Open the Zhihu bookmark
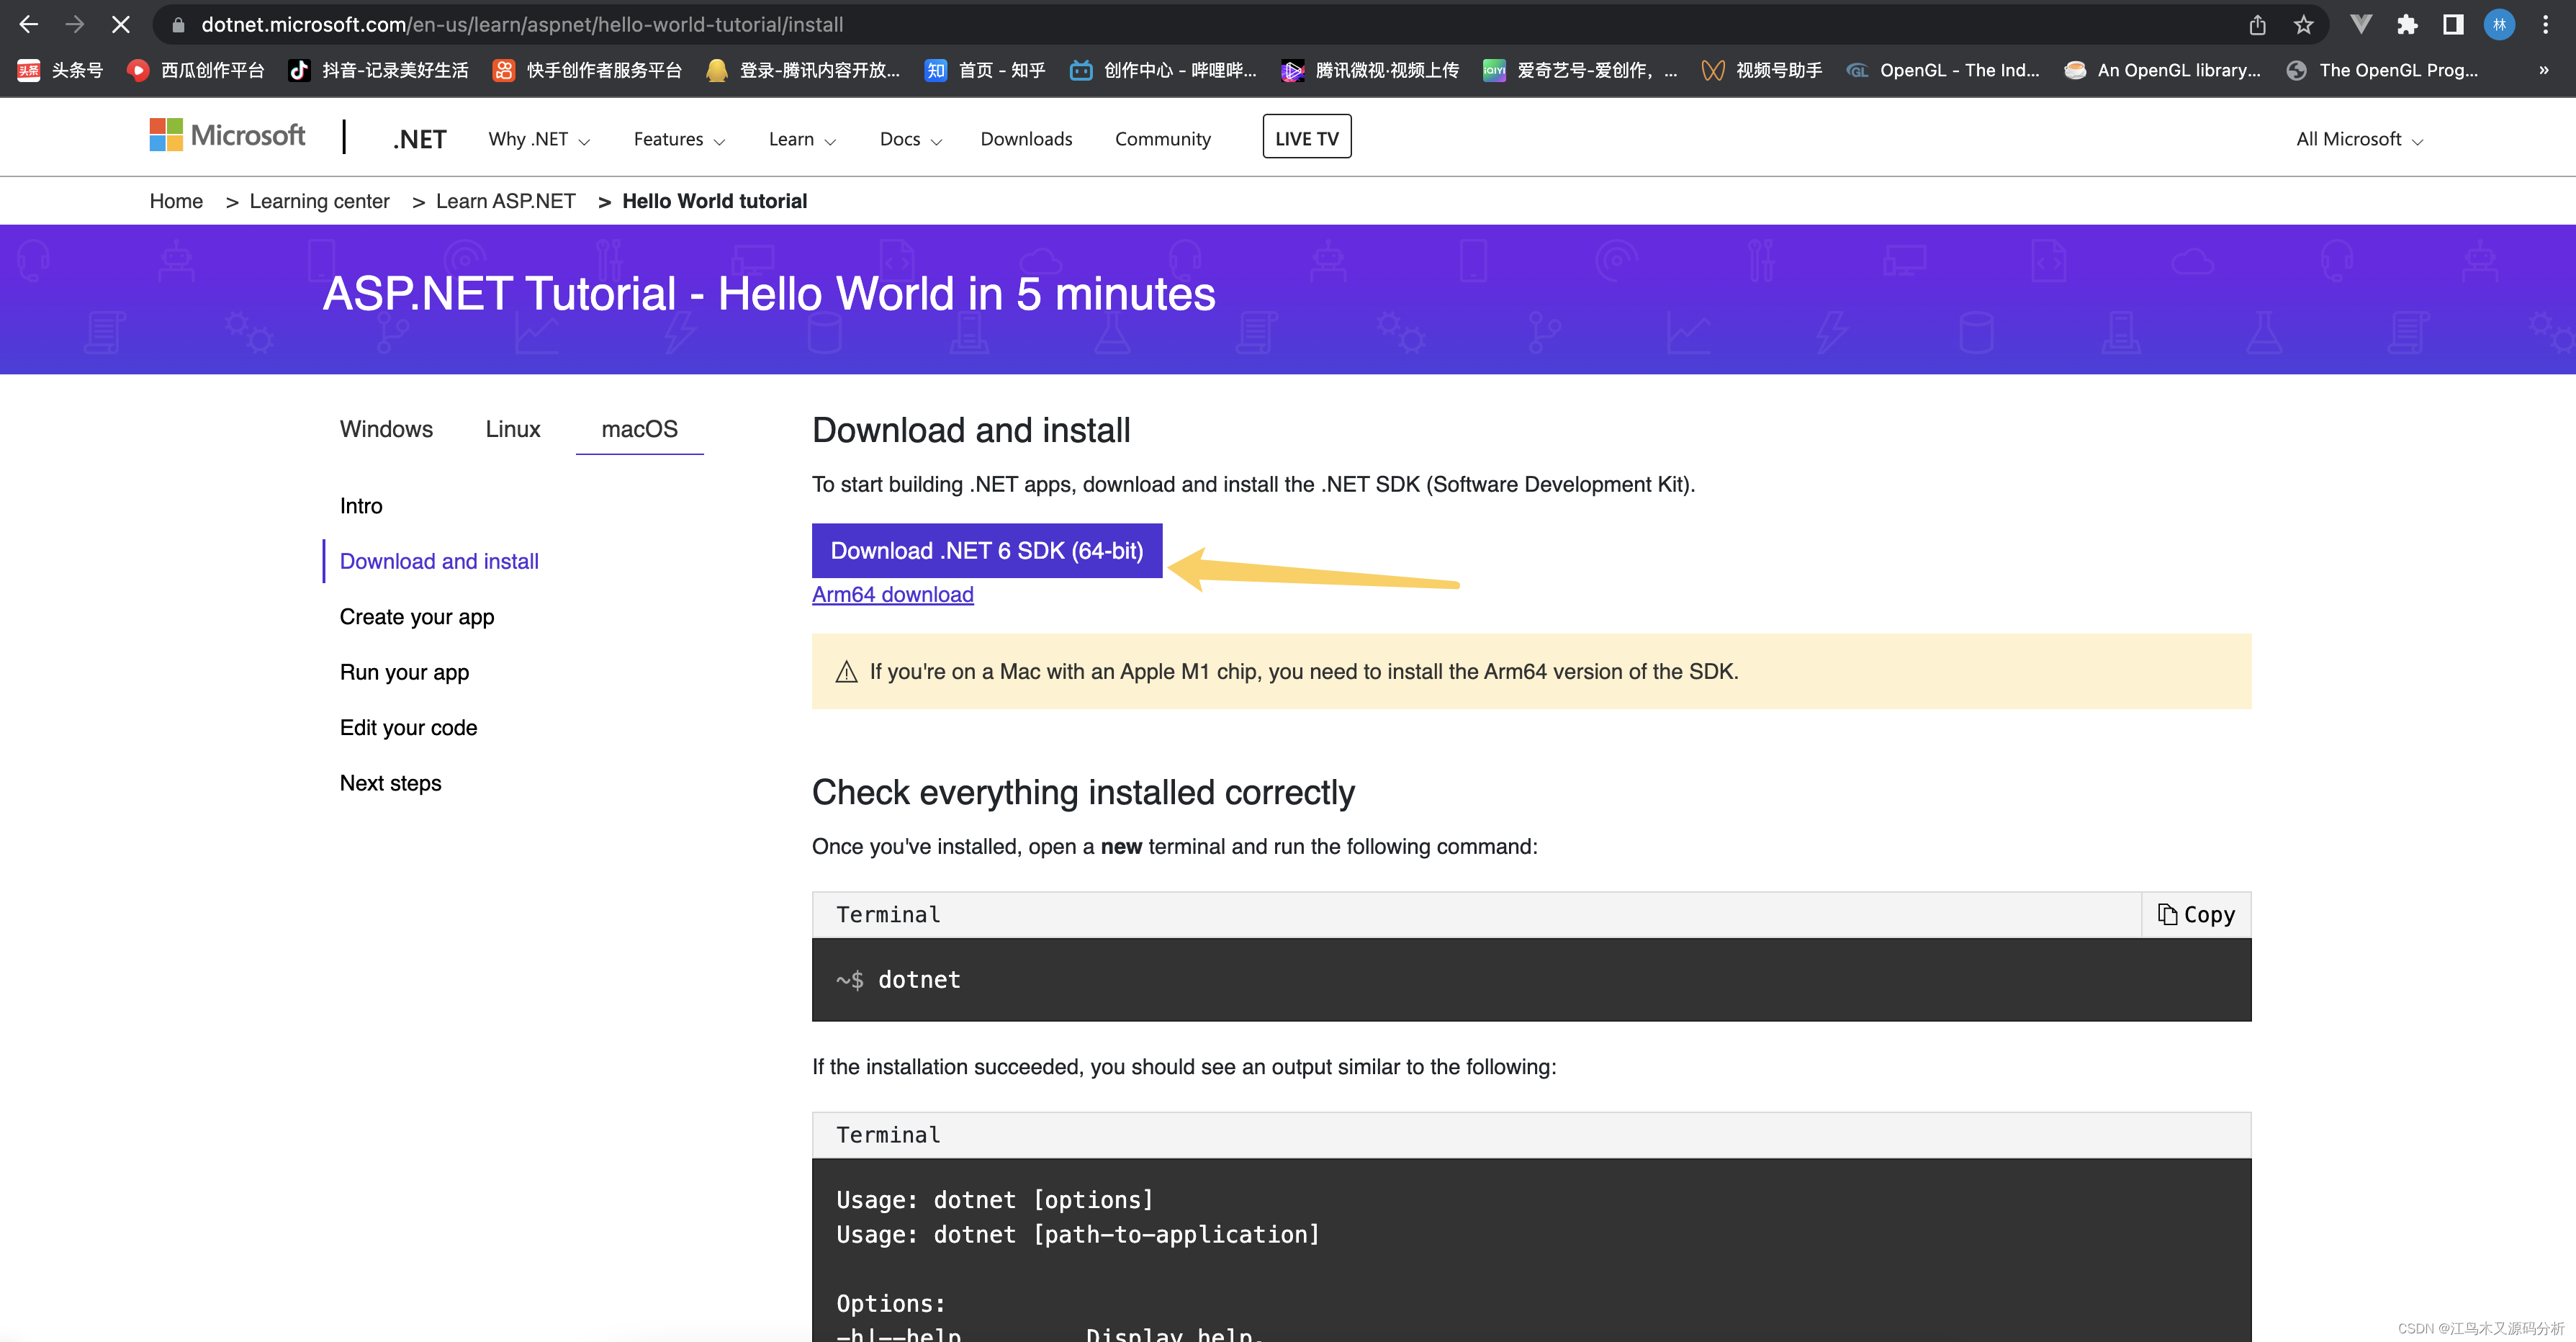Screen dimensions: 2576x1342 pos(984,70)
